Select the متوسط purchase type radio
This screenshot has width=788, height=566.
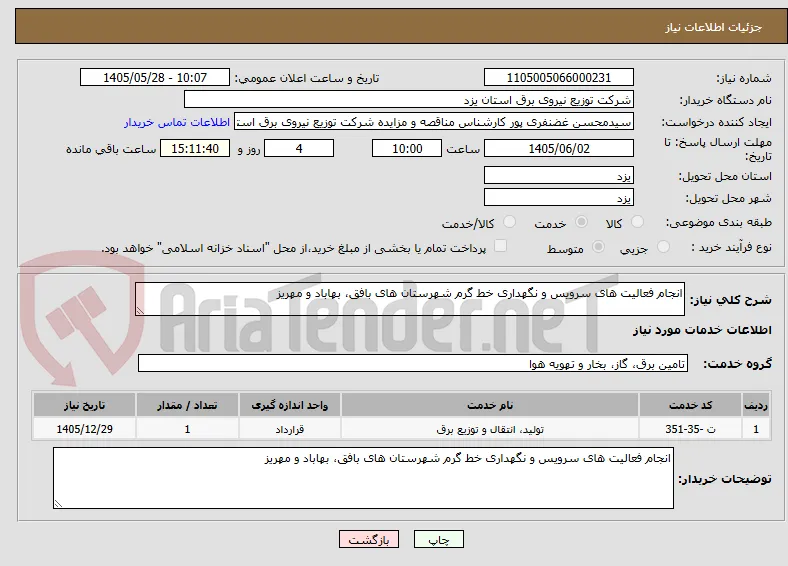(598, 246)
